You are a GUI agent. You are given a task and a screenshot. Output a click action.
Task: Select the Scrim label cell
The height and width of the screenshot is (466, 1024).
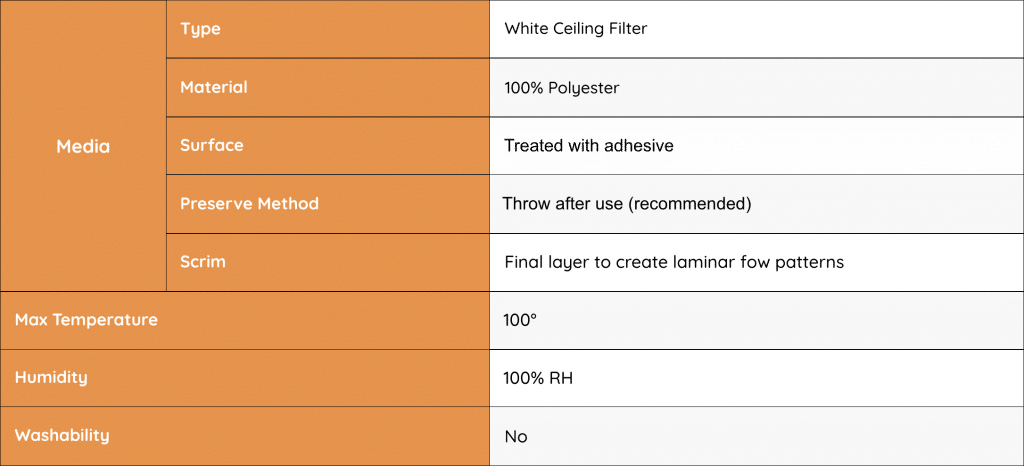coord(203,261)
